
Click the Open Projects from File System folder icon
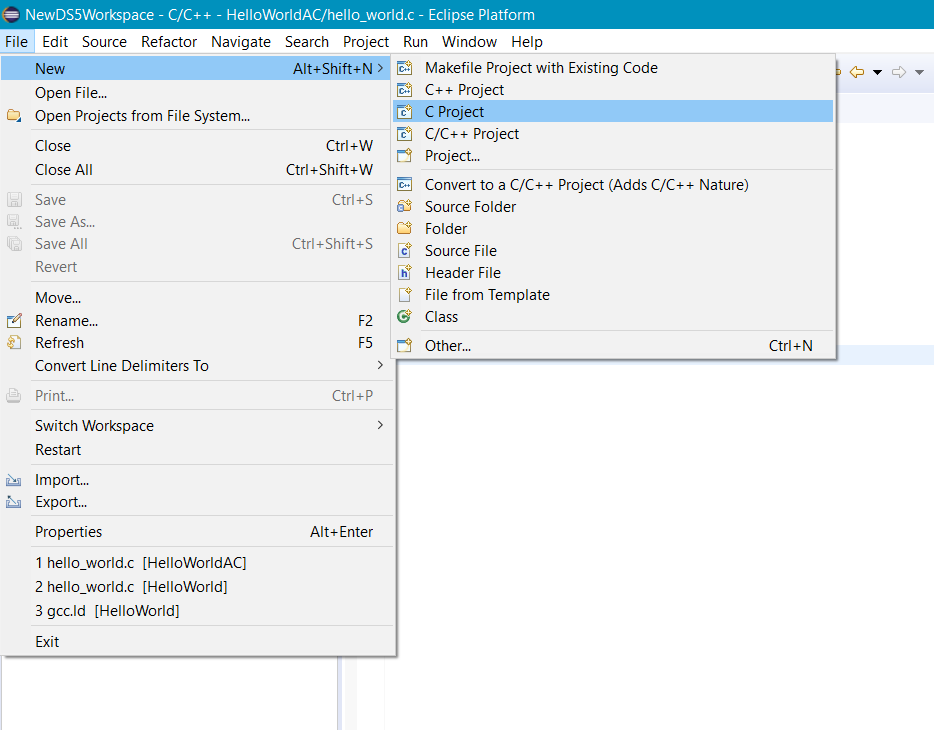coord(14,113)
